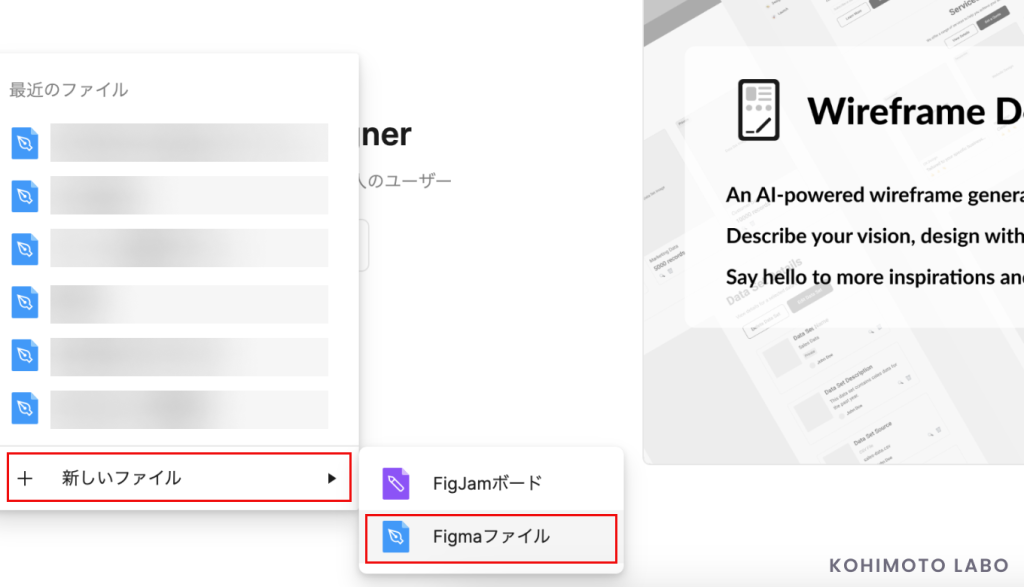Screen dimensions: 1024x587
Task: Choose Figmaファイル from the submenu
Action: pyautogui.click(x=491, y=537)
